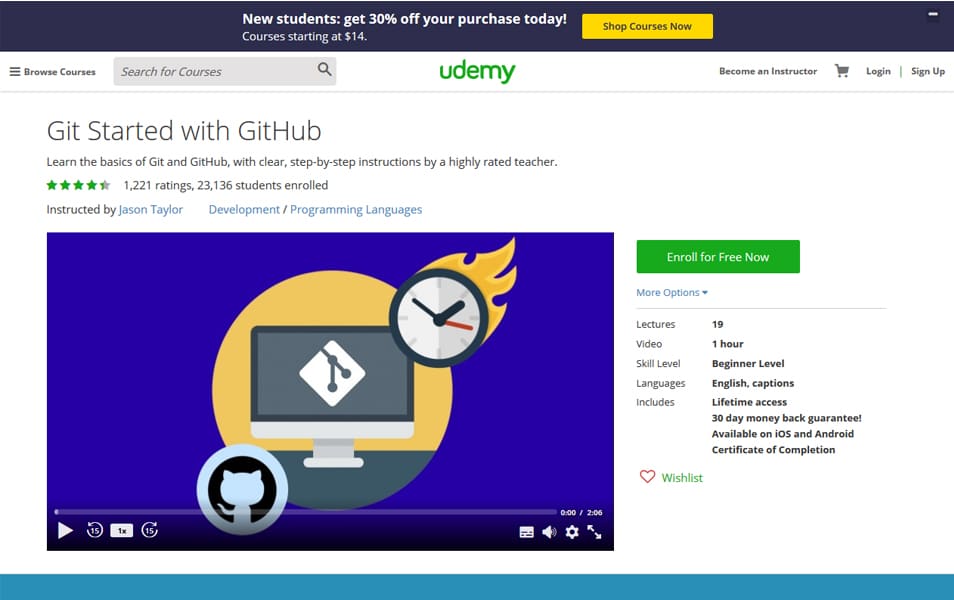The image size is (954, 600).
Task: Select Sign Up from the header
Action: [x=927, y=71]
